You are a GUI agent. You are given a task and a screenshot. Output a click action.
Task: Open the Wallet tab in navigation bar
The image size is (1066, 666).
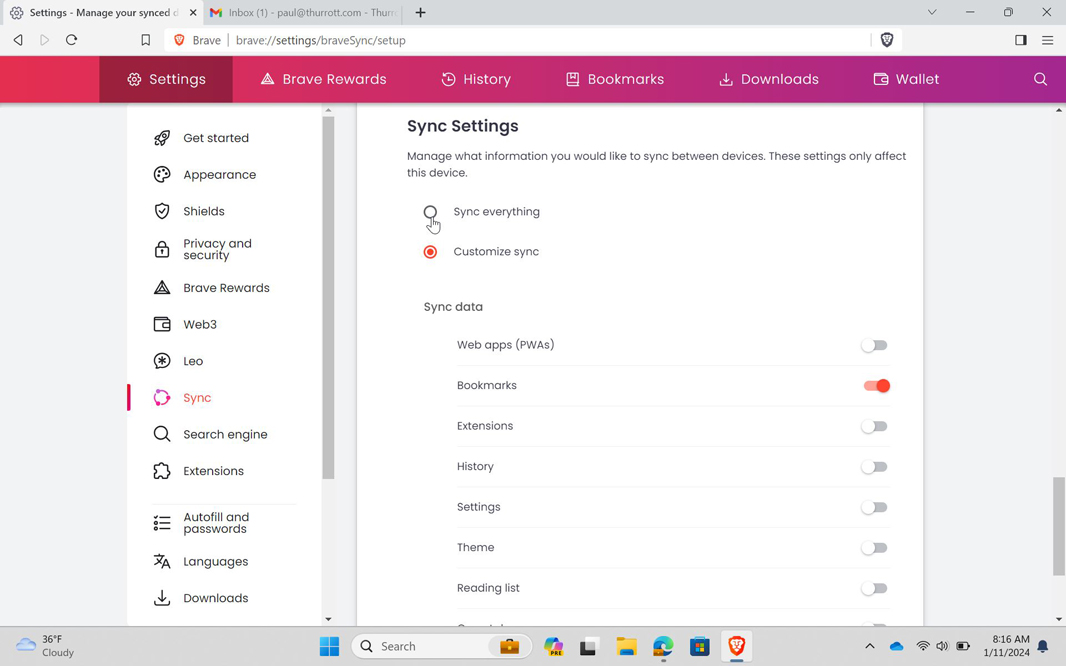(x=906, y=79)
